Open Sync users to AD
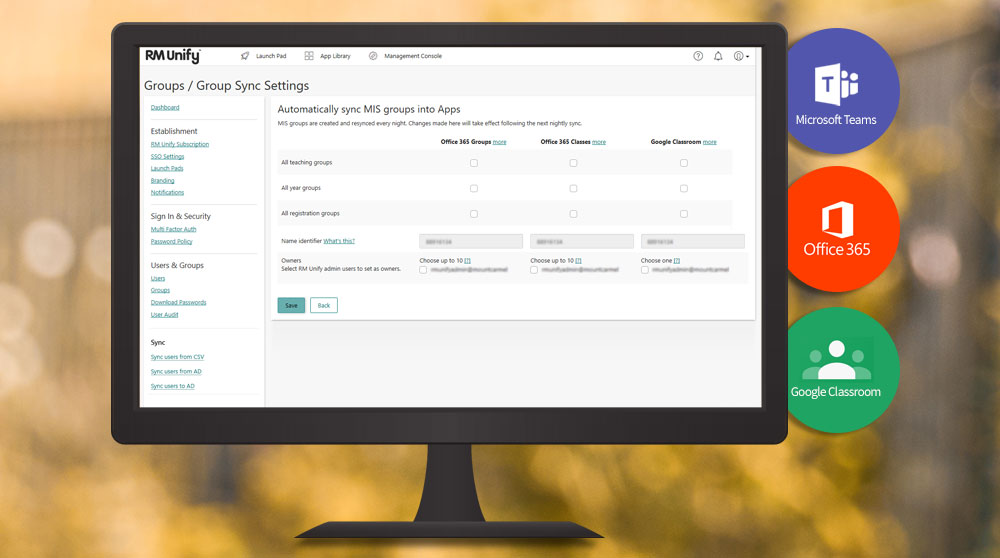 [173, 386]
